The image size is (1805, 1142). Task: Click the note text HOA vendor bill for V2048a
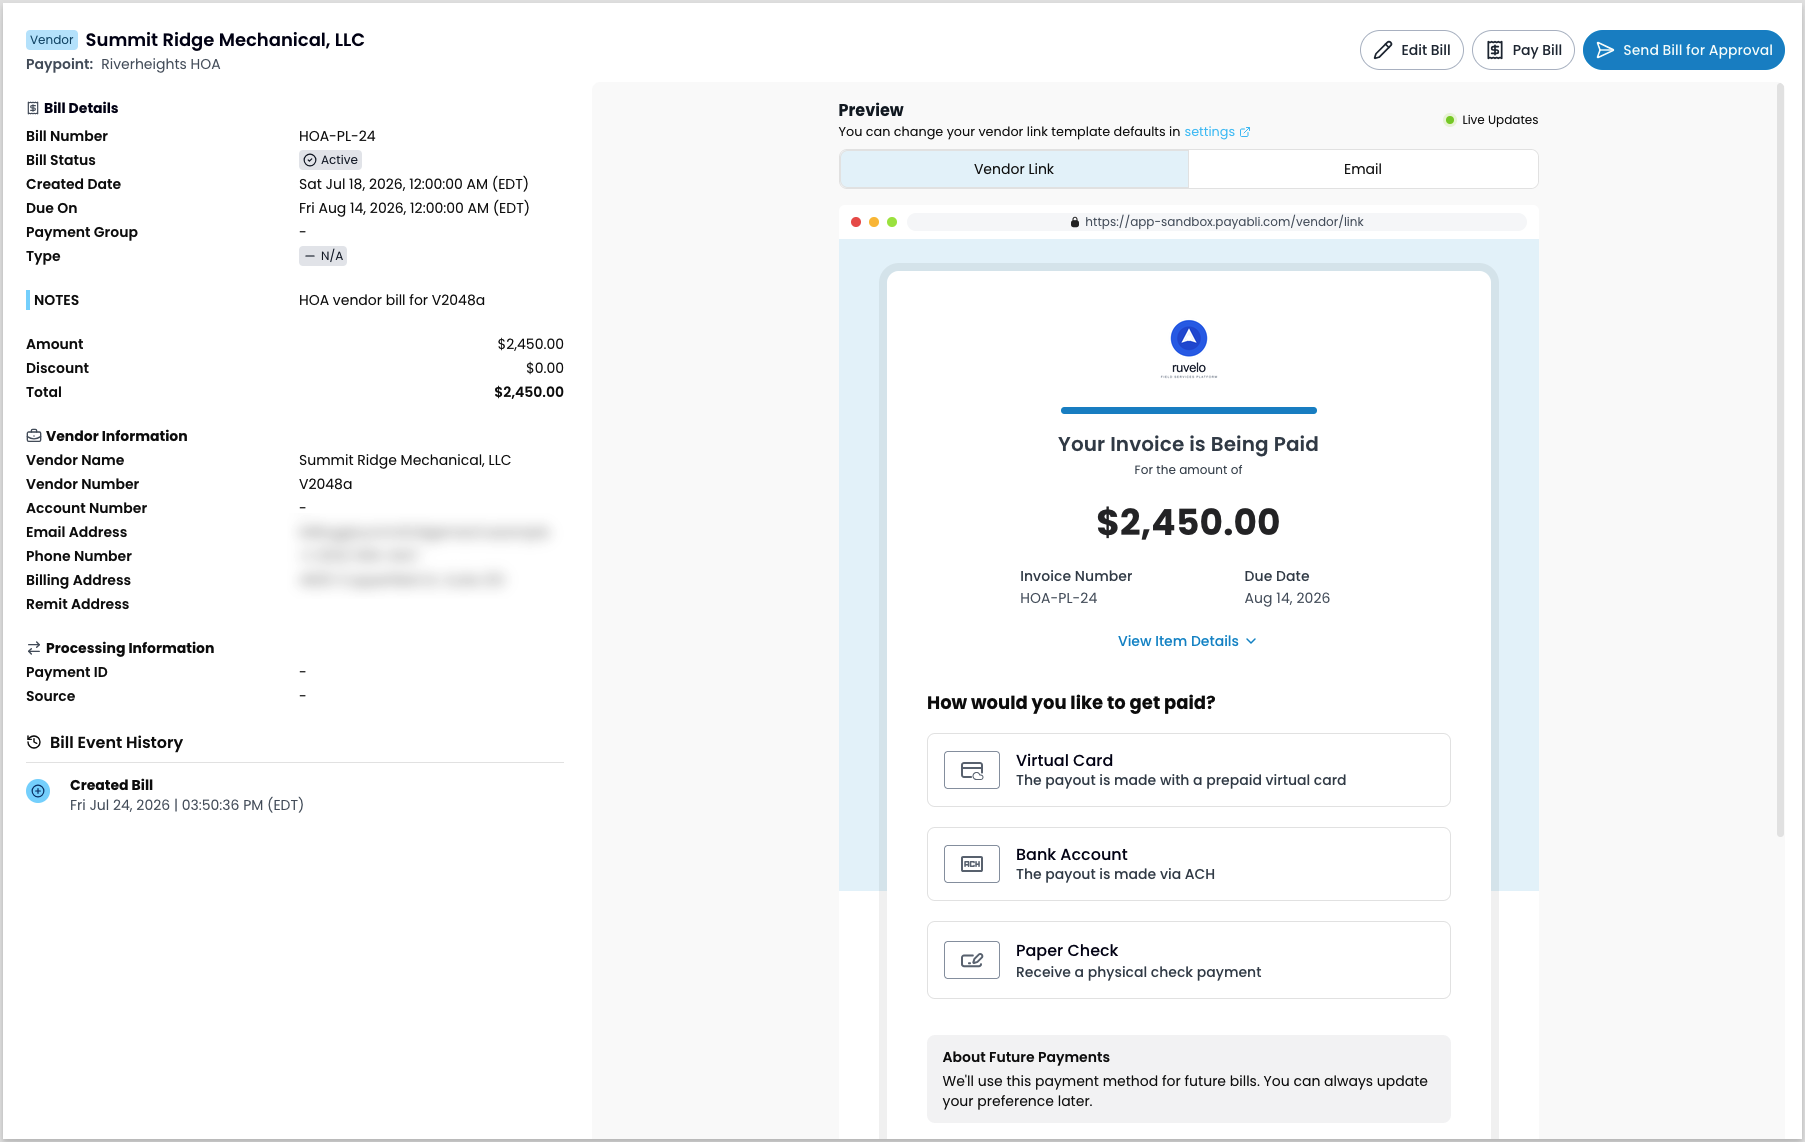tap(392, 300)
